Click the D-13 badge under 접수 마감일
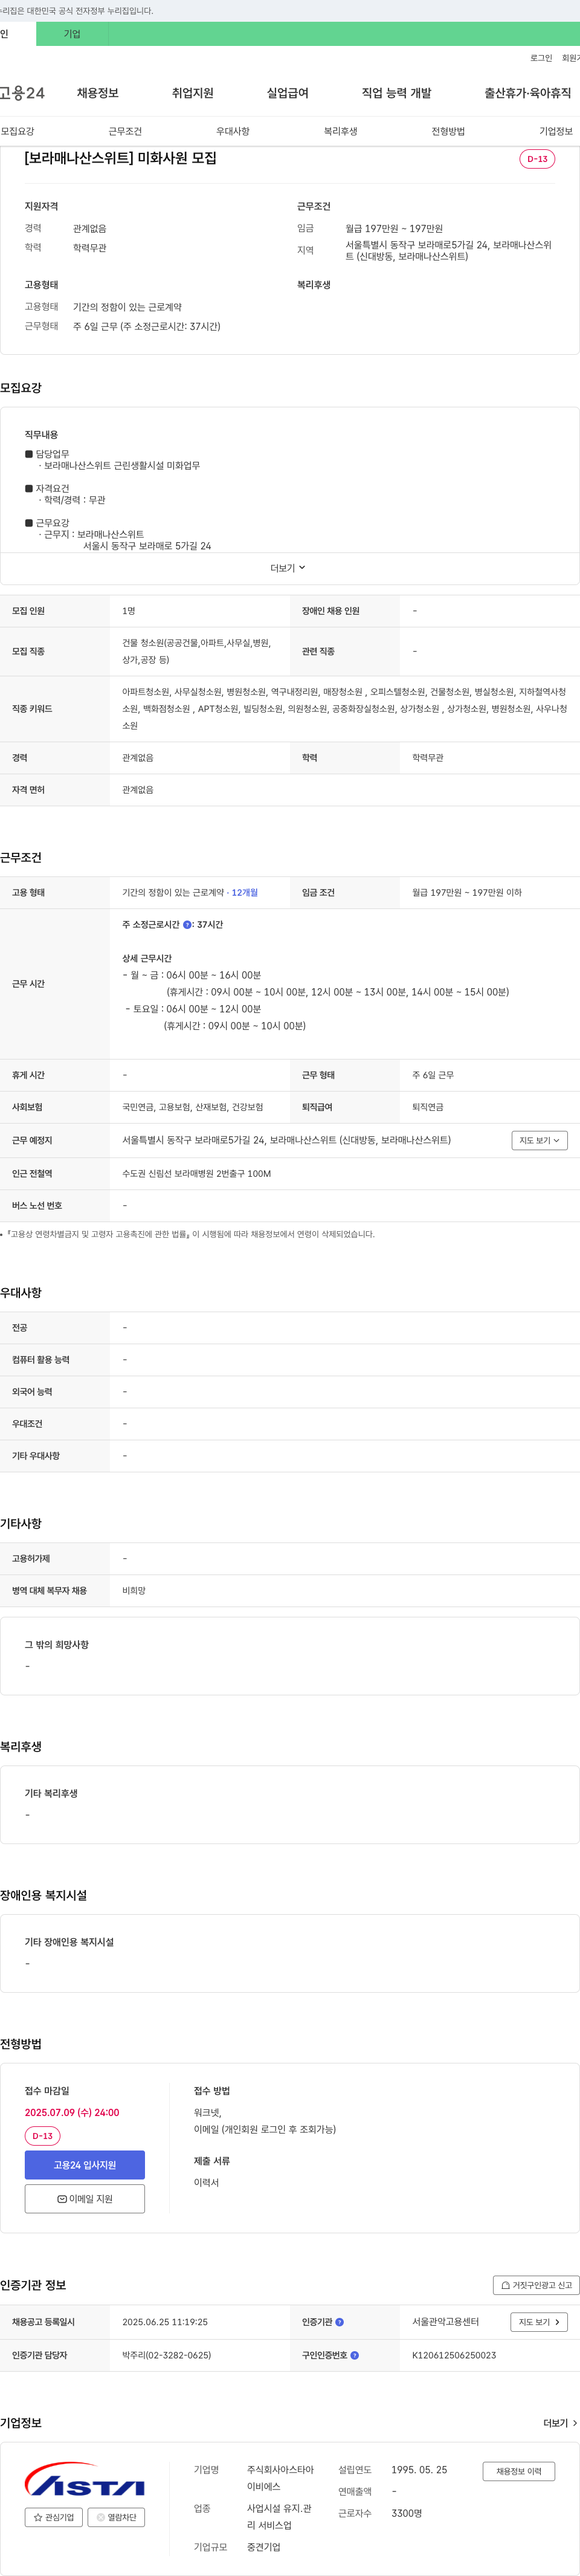This screenshot has height=2576, width=580. point(43,2136)
